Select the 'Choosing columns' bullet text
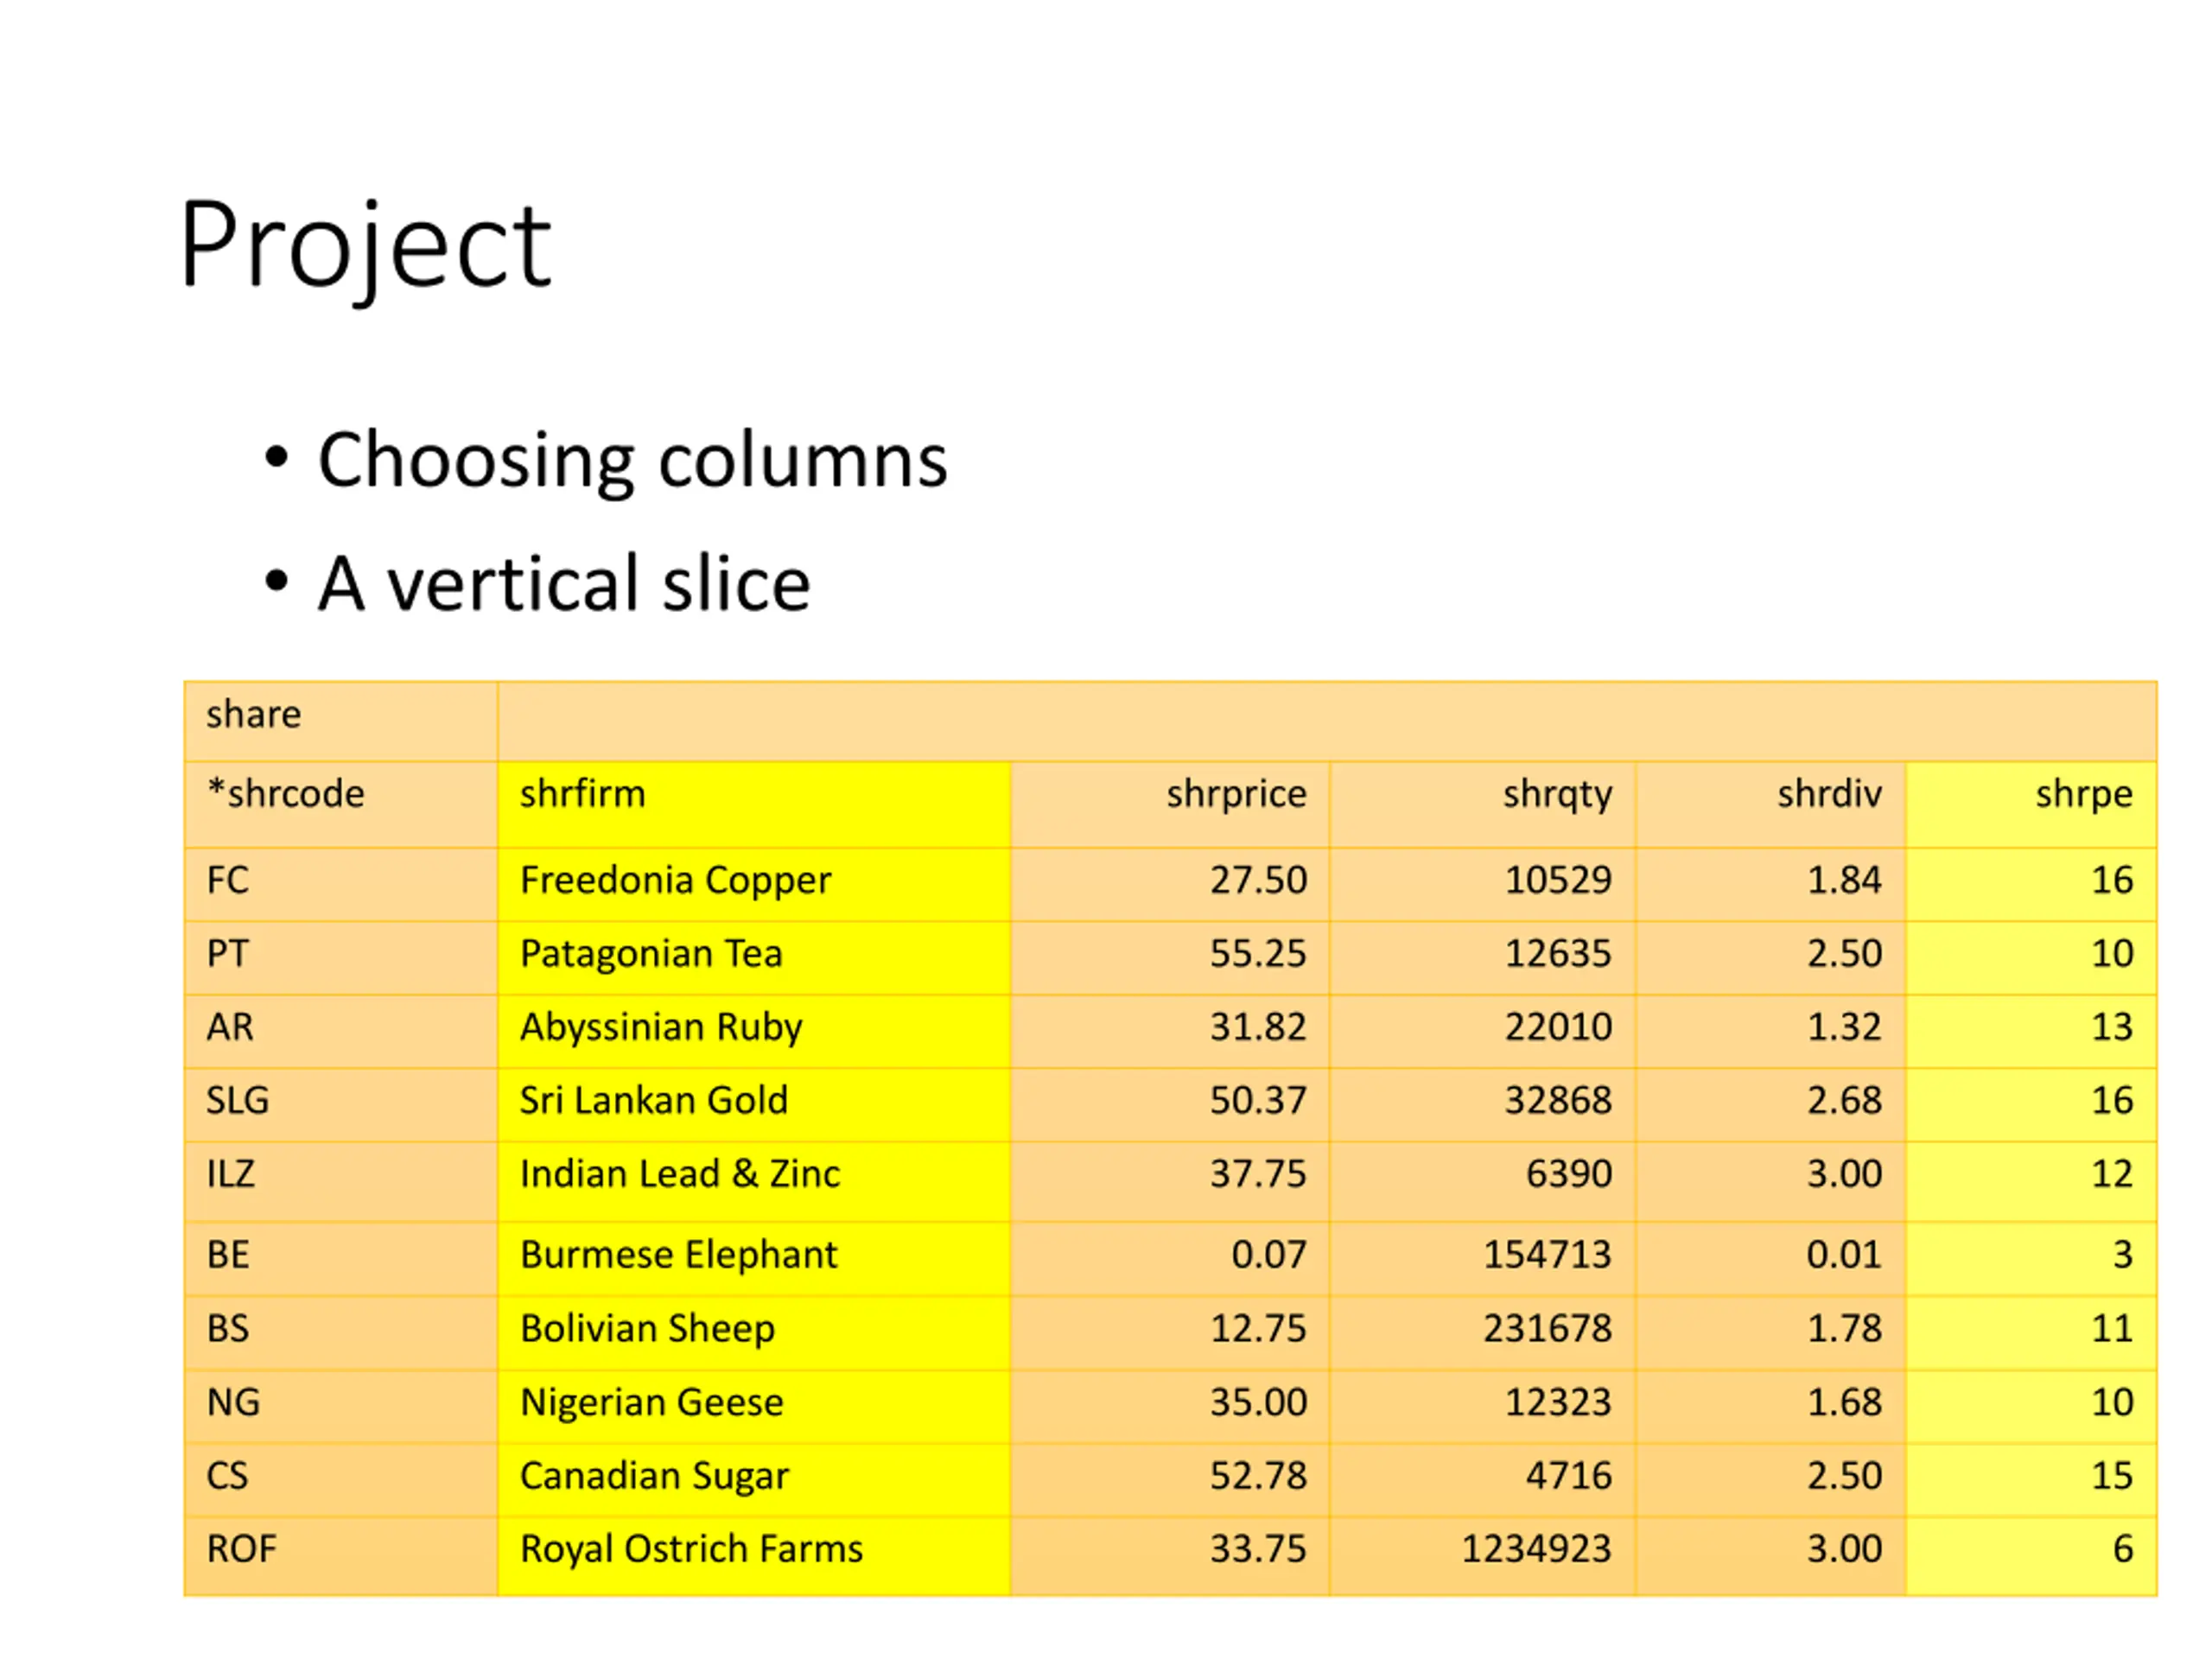 click(632, 461)
